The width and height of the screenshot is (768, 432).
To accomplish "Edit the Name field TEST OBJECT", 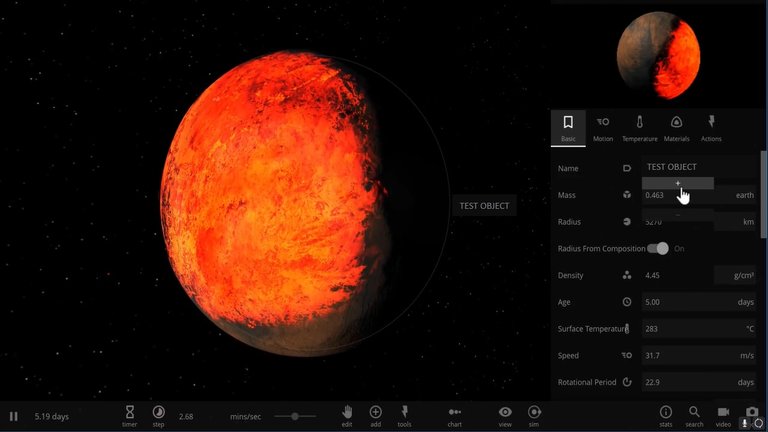I will (x=699, y=167).
